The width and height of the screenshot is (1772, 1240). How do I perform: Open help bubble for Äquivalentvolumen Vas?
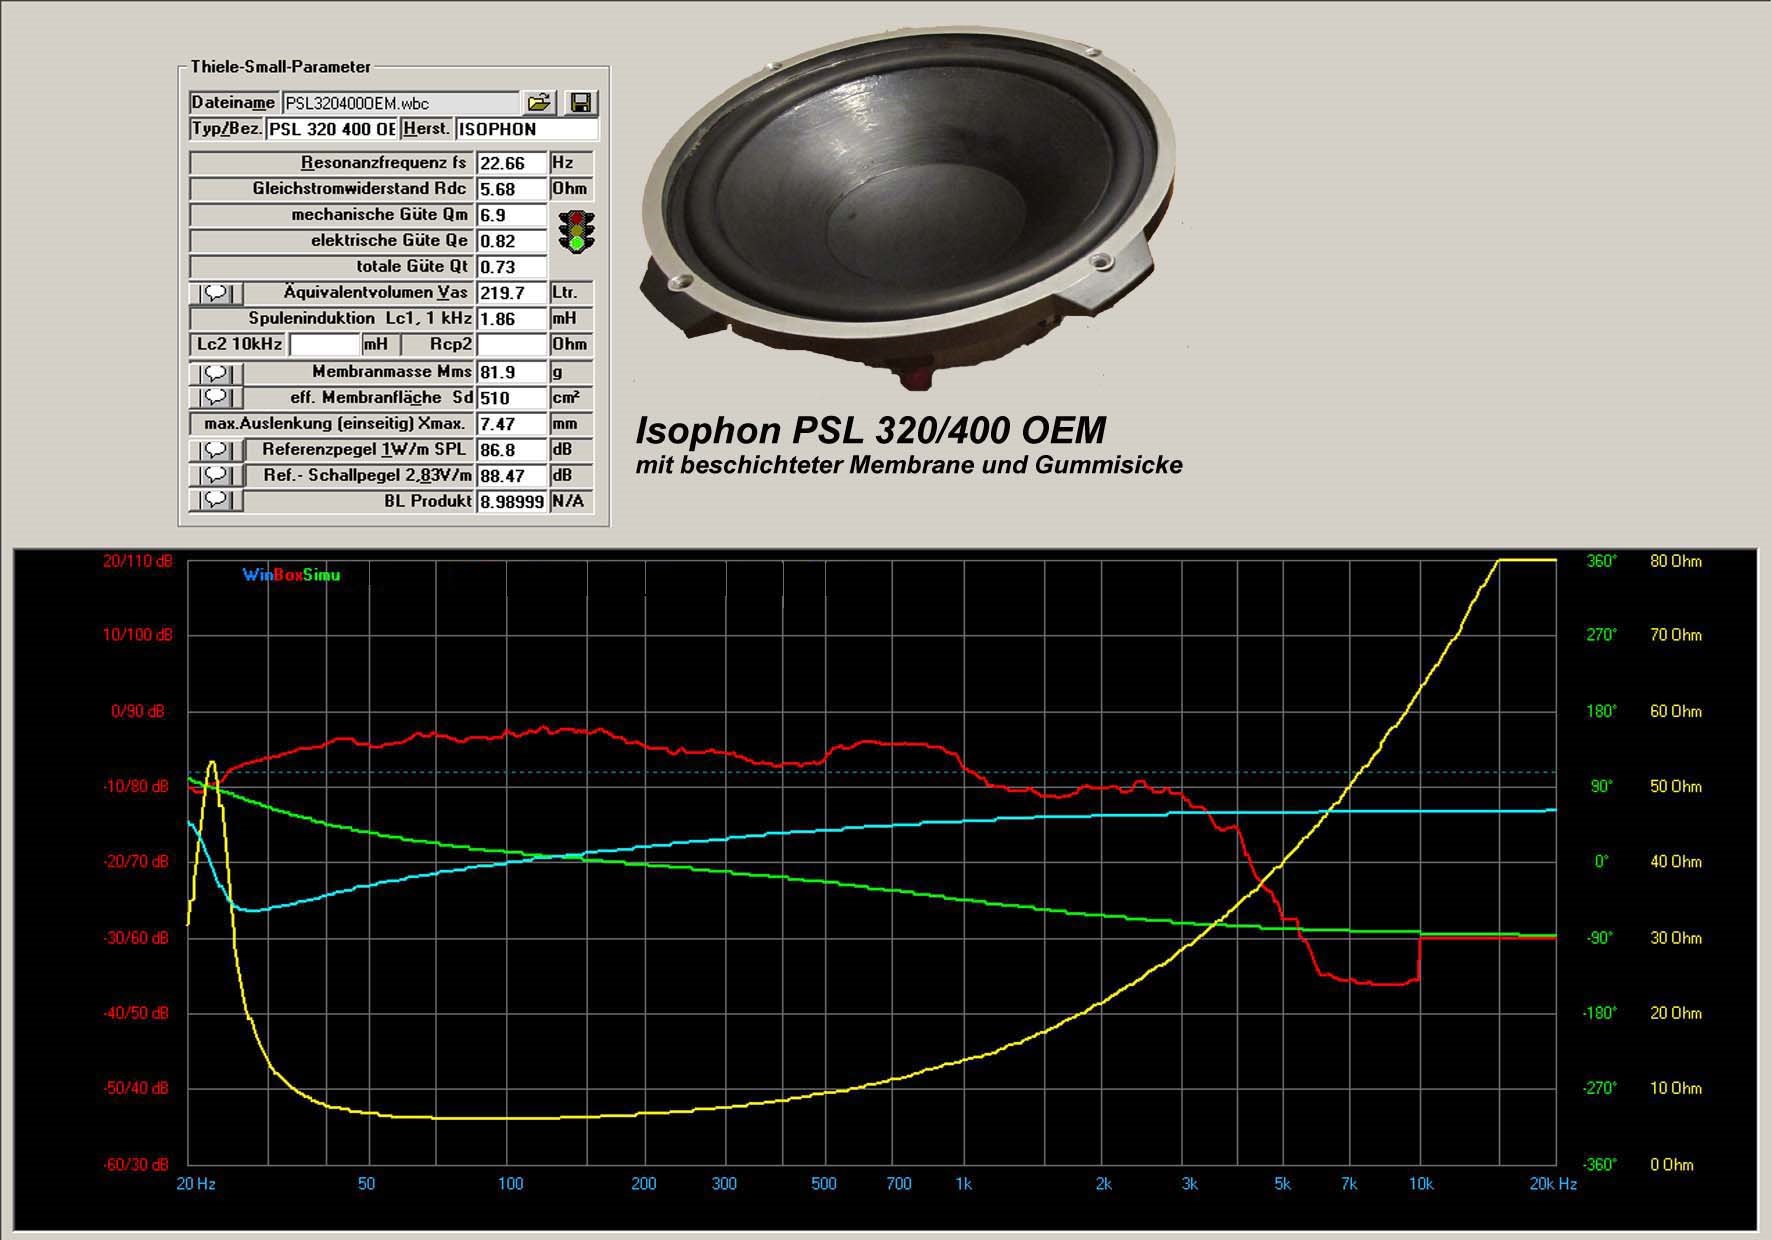tap(217, 294)
